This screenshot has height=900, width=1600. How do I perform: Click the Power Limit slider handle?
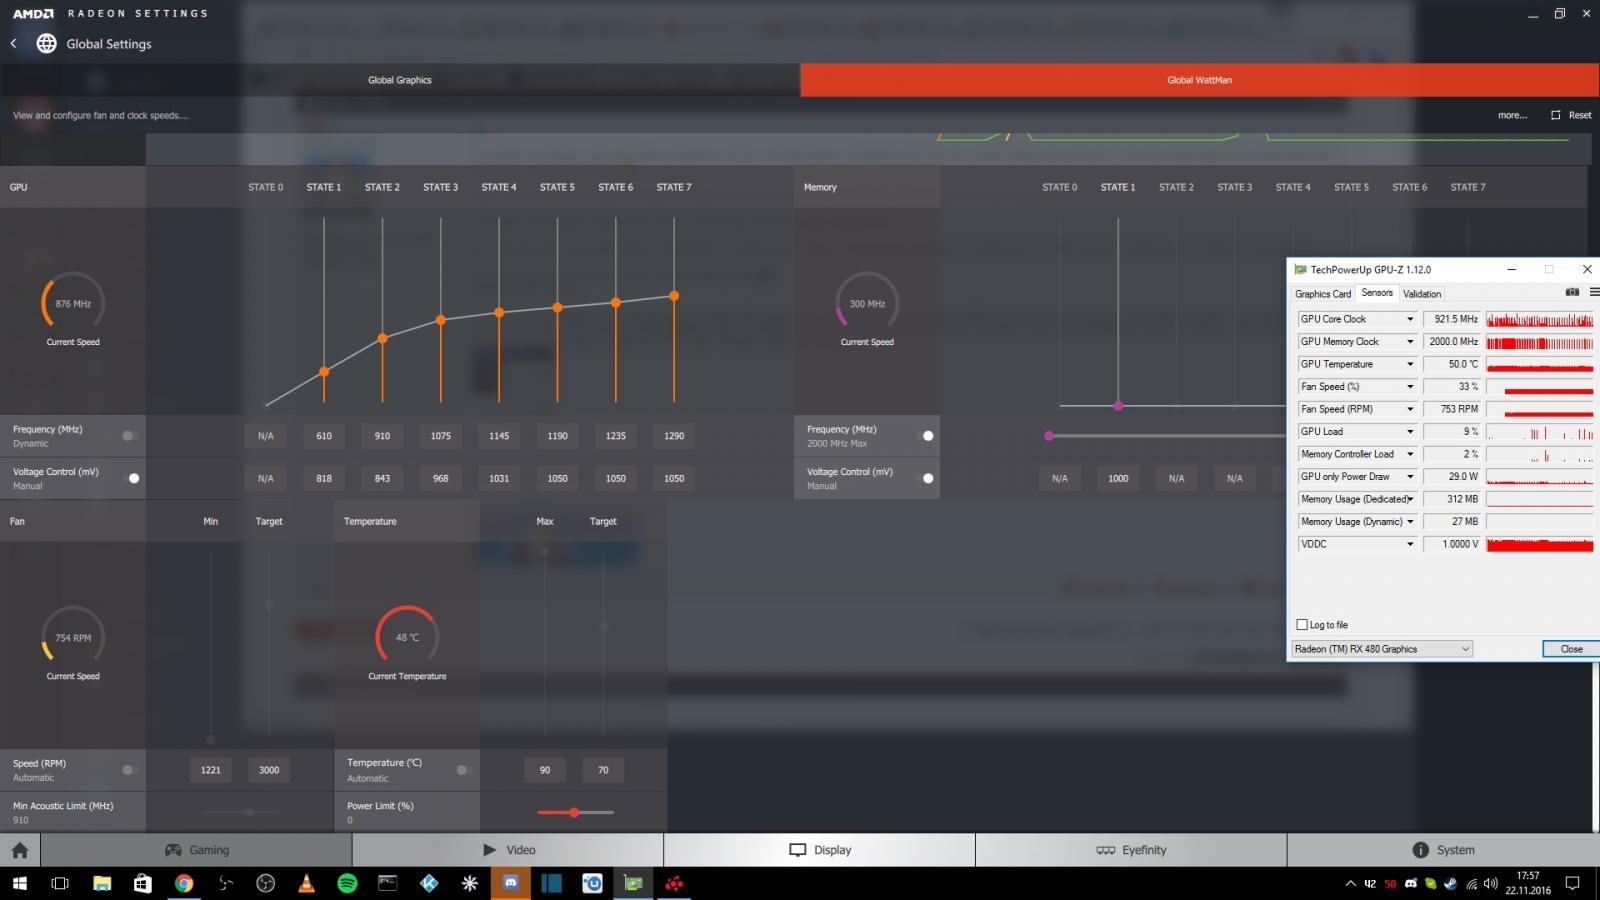pyautogui.click(x=574, y=812)
